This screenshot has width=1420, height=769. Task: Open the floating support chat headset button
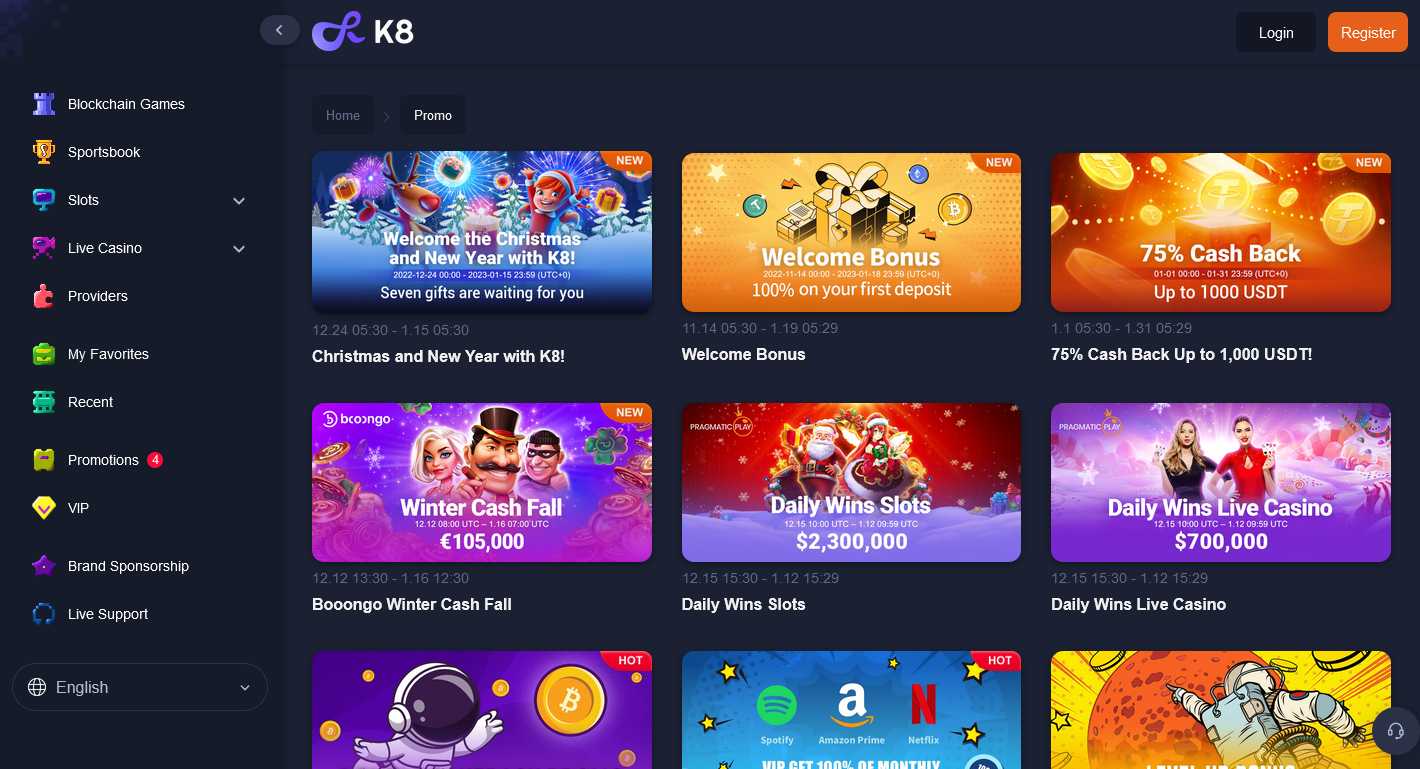pos(1395,731)
